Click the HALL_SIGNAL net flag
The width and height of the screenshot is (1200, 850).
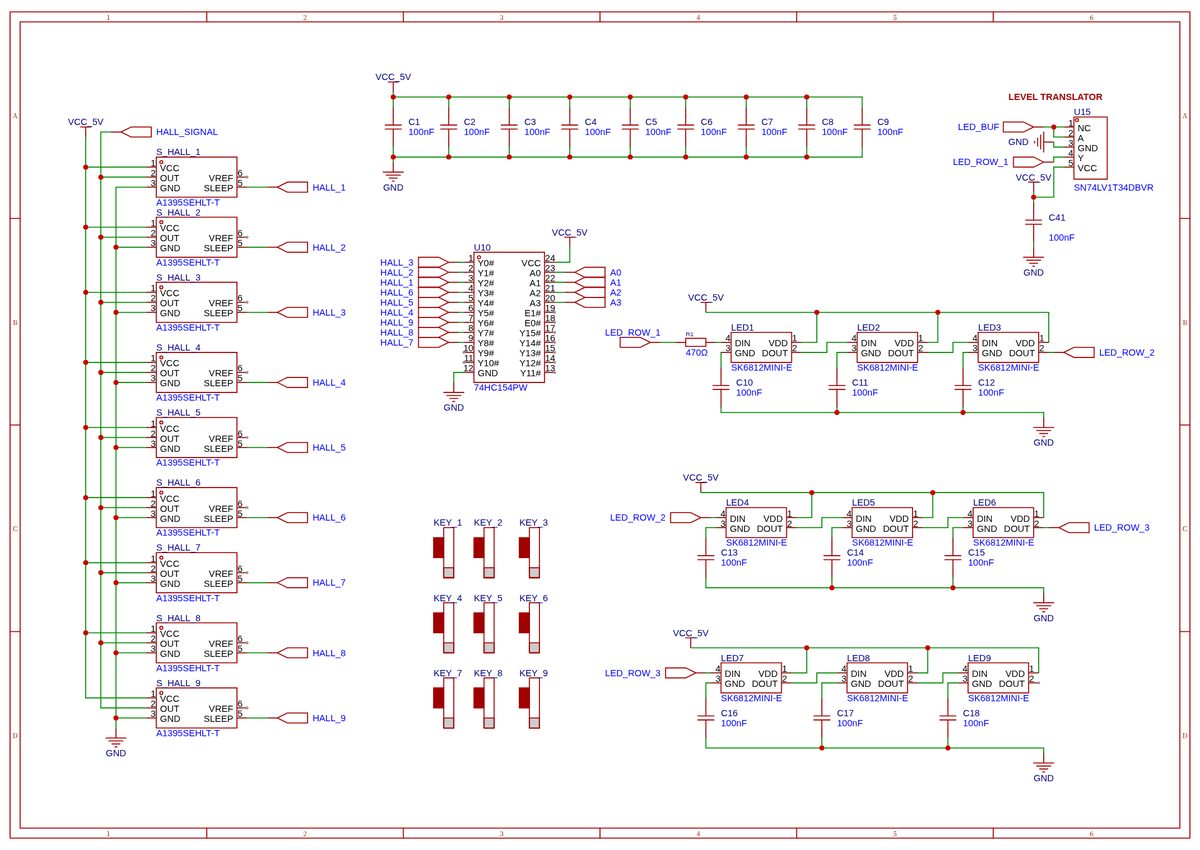(x=135, y=132)
